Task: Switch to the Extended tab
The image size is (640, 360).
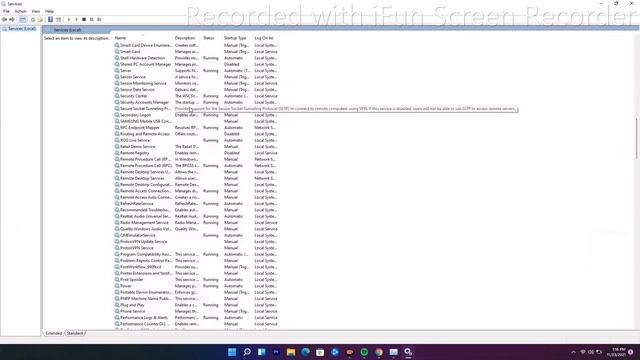Action: pyautogui.click(x=53, y=333)
